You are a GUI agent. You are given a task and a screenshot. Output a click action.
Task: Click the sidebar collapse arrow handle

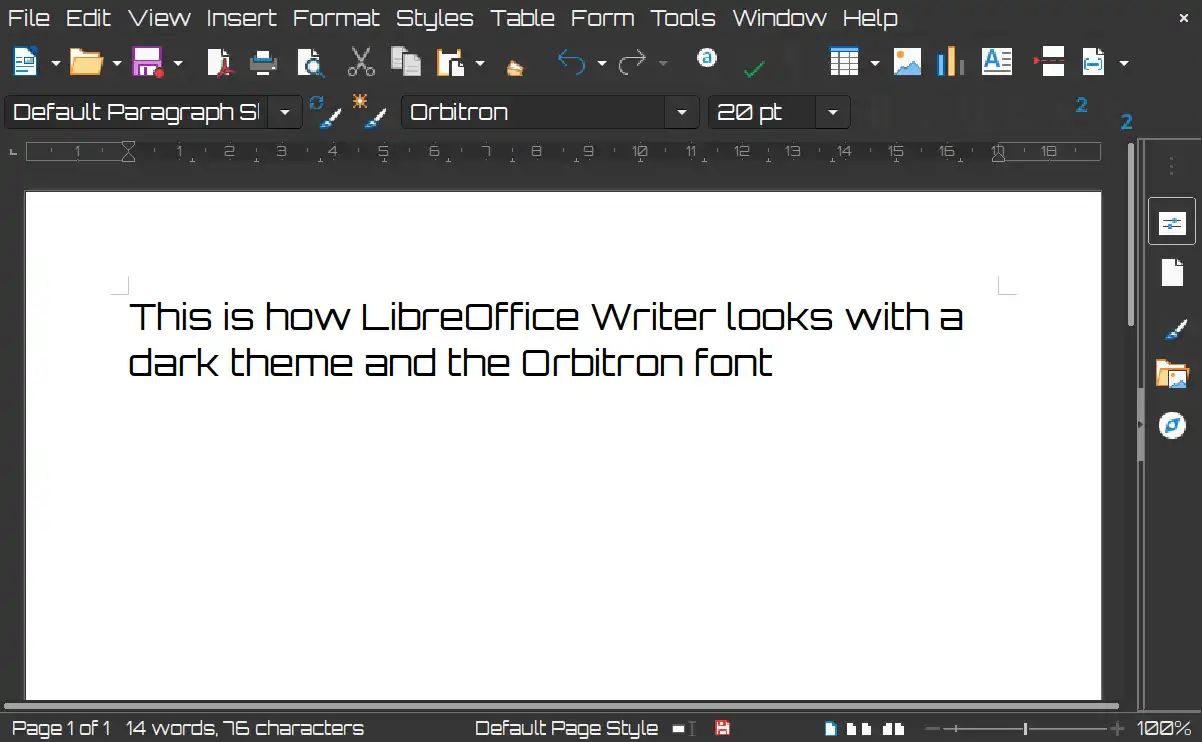(x=1140, y=425)
